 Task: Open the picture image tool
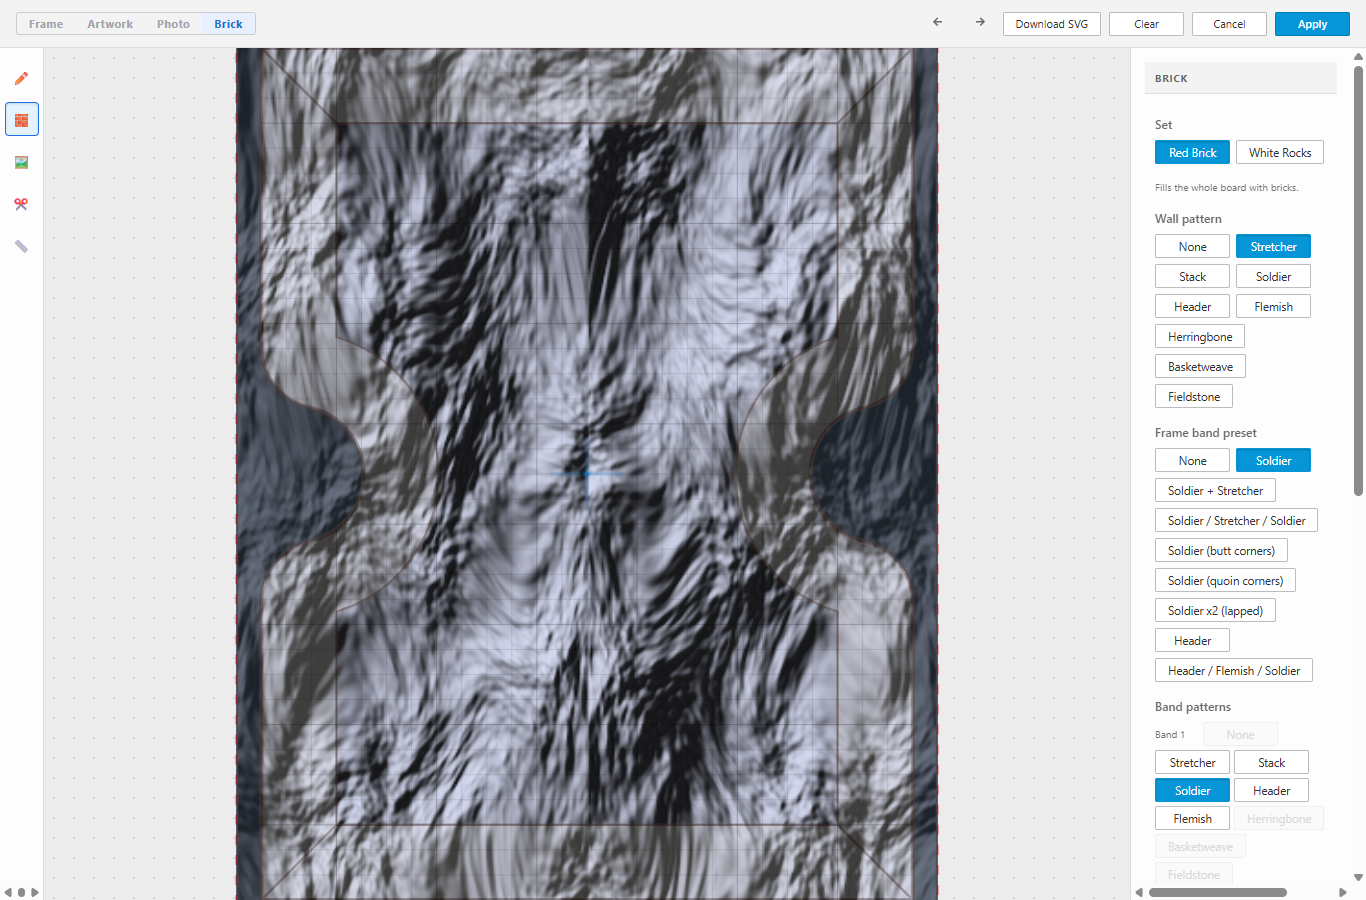pyautogui.click(x=21, y=162)
